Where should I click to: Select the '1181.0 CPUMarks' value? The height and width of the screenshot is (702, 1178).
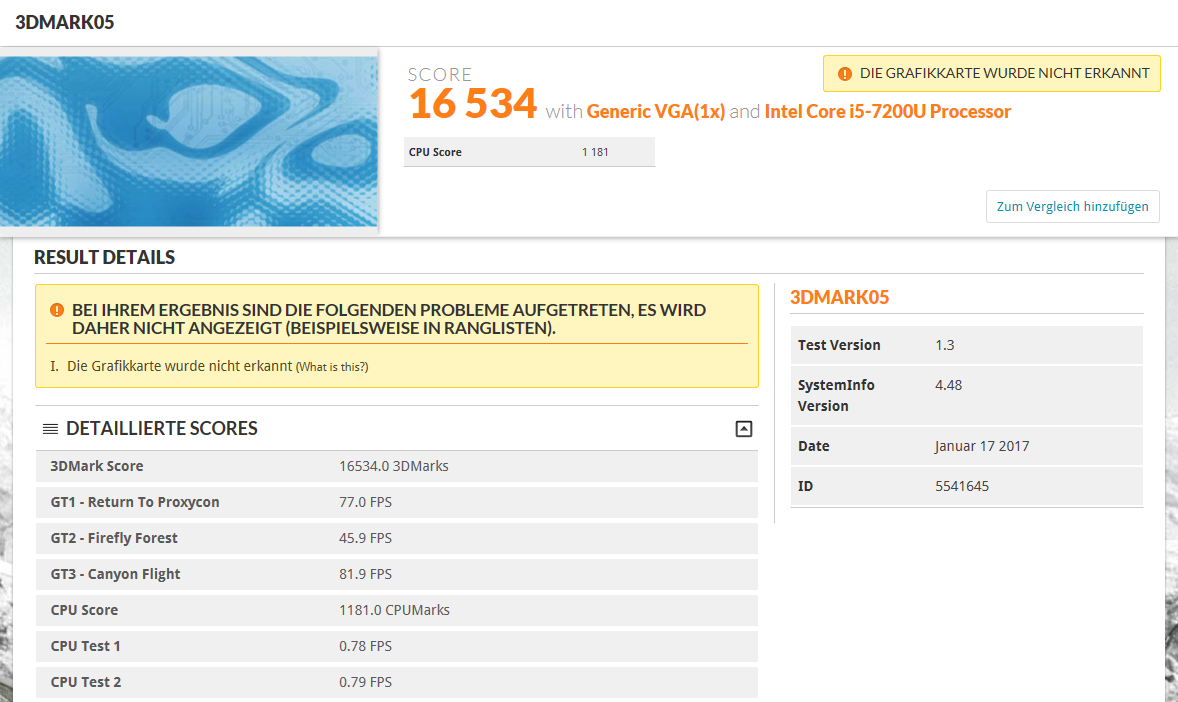[394, 610]
